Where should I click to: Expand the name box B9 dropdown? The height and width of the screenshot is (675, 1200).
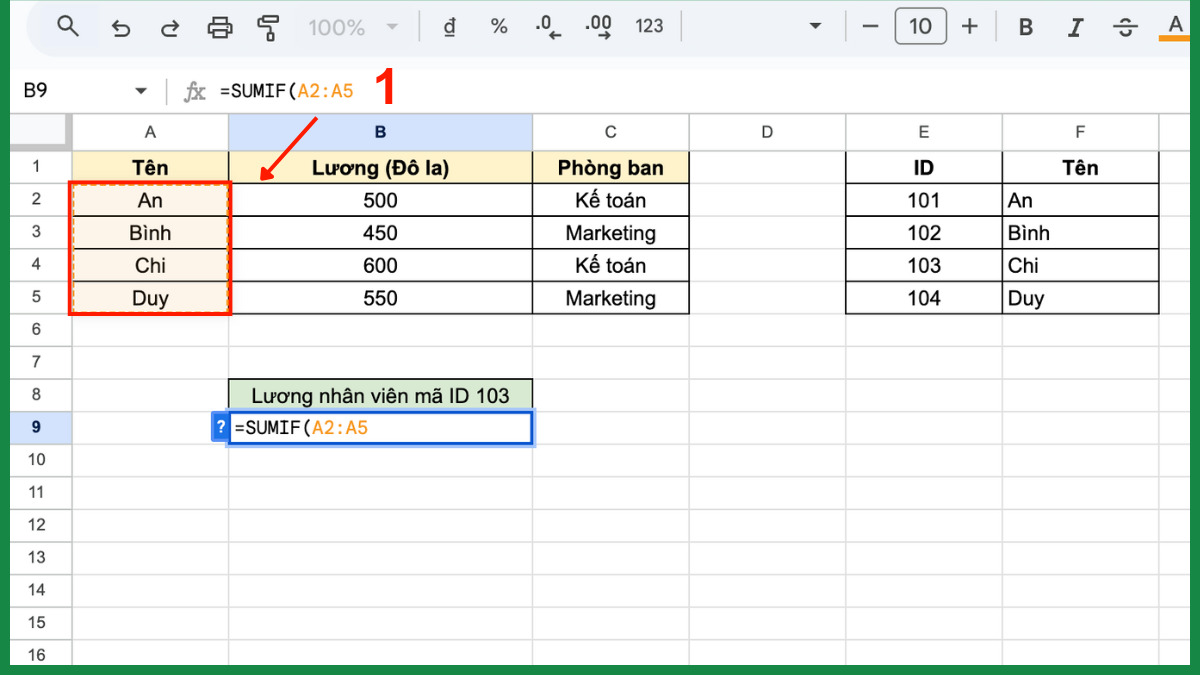(x=140, y=91)
